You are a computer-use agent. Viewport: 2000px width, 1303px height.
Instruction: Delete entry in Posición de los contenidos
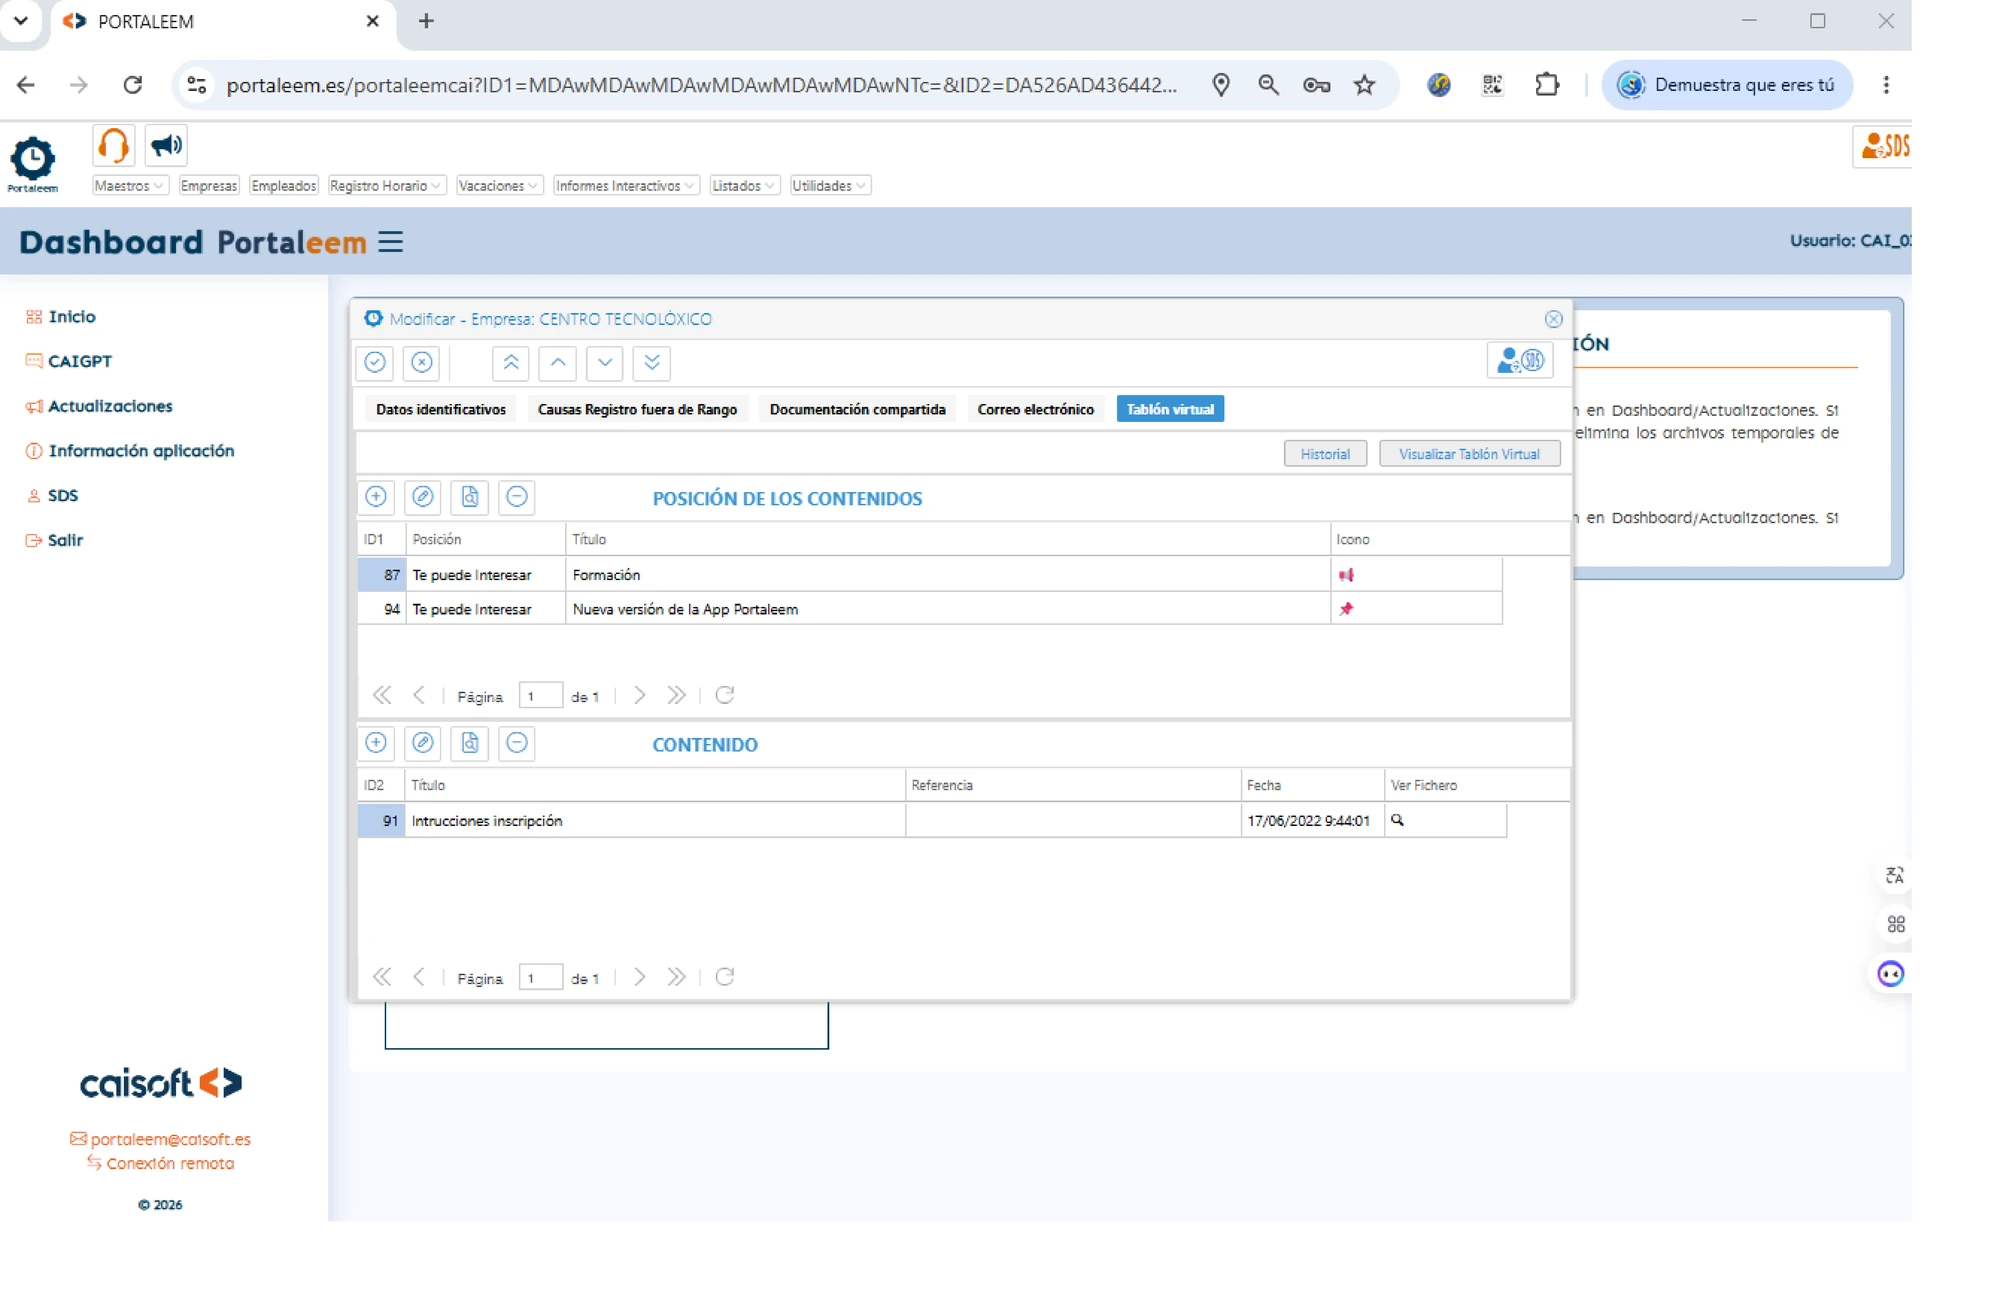(x=517, y=497)
